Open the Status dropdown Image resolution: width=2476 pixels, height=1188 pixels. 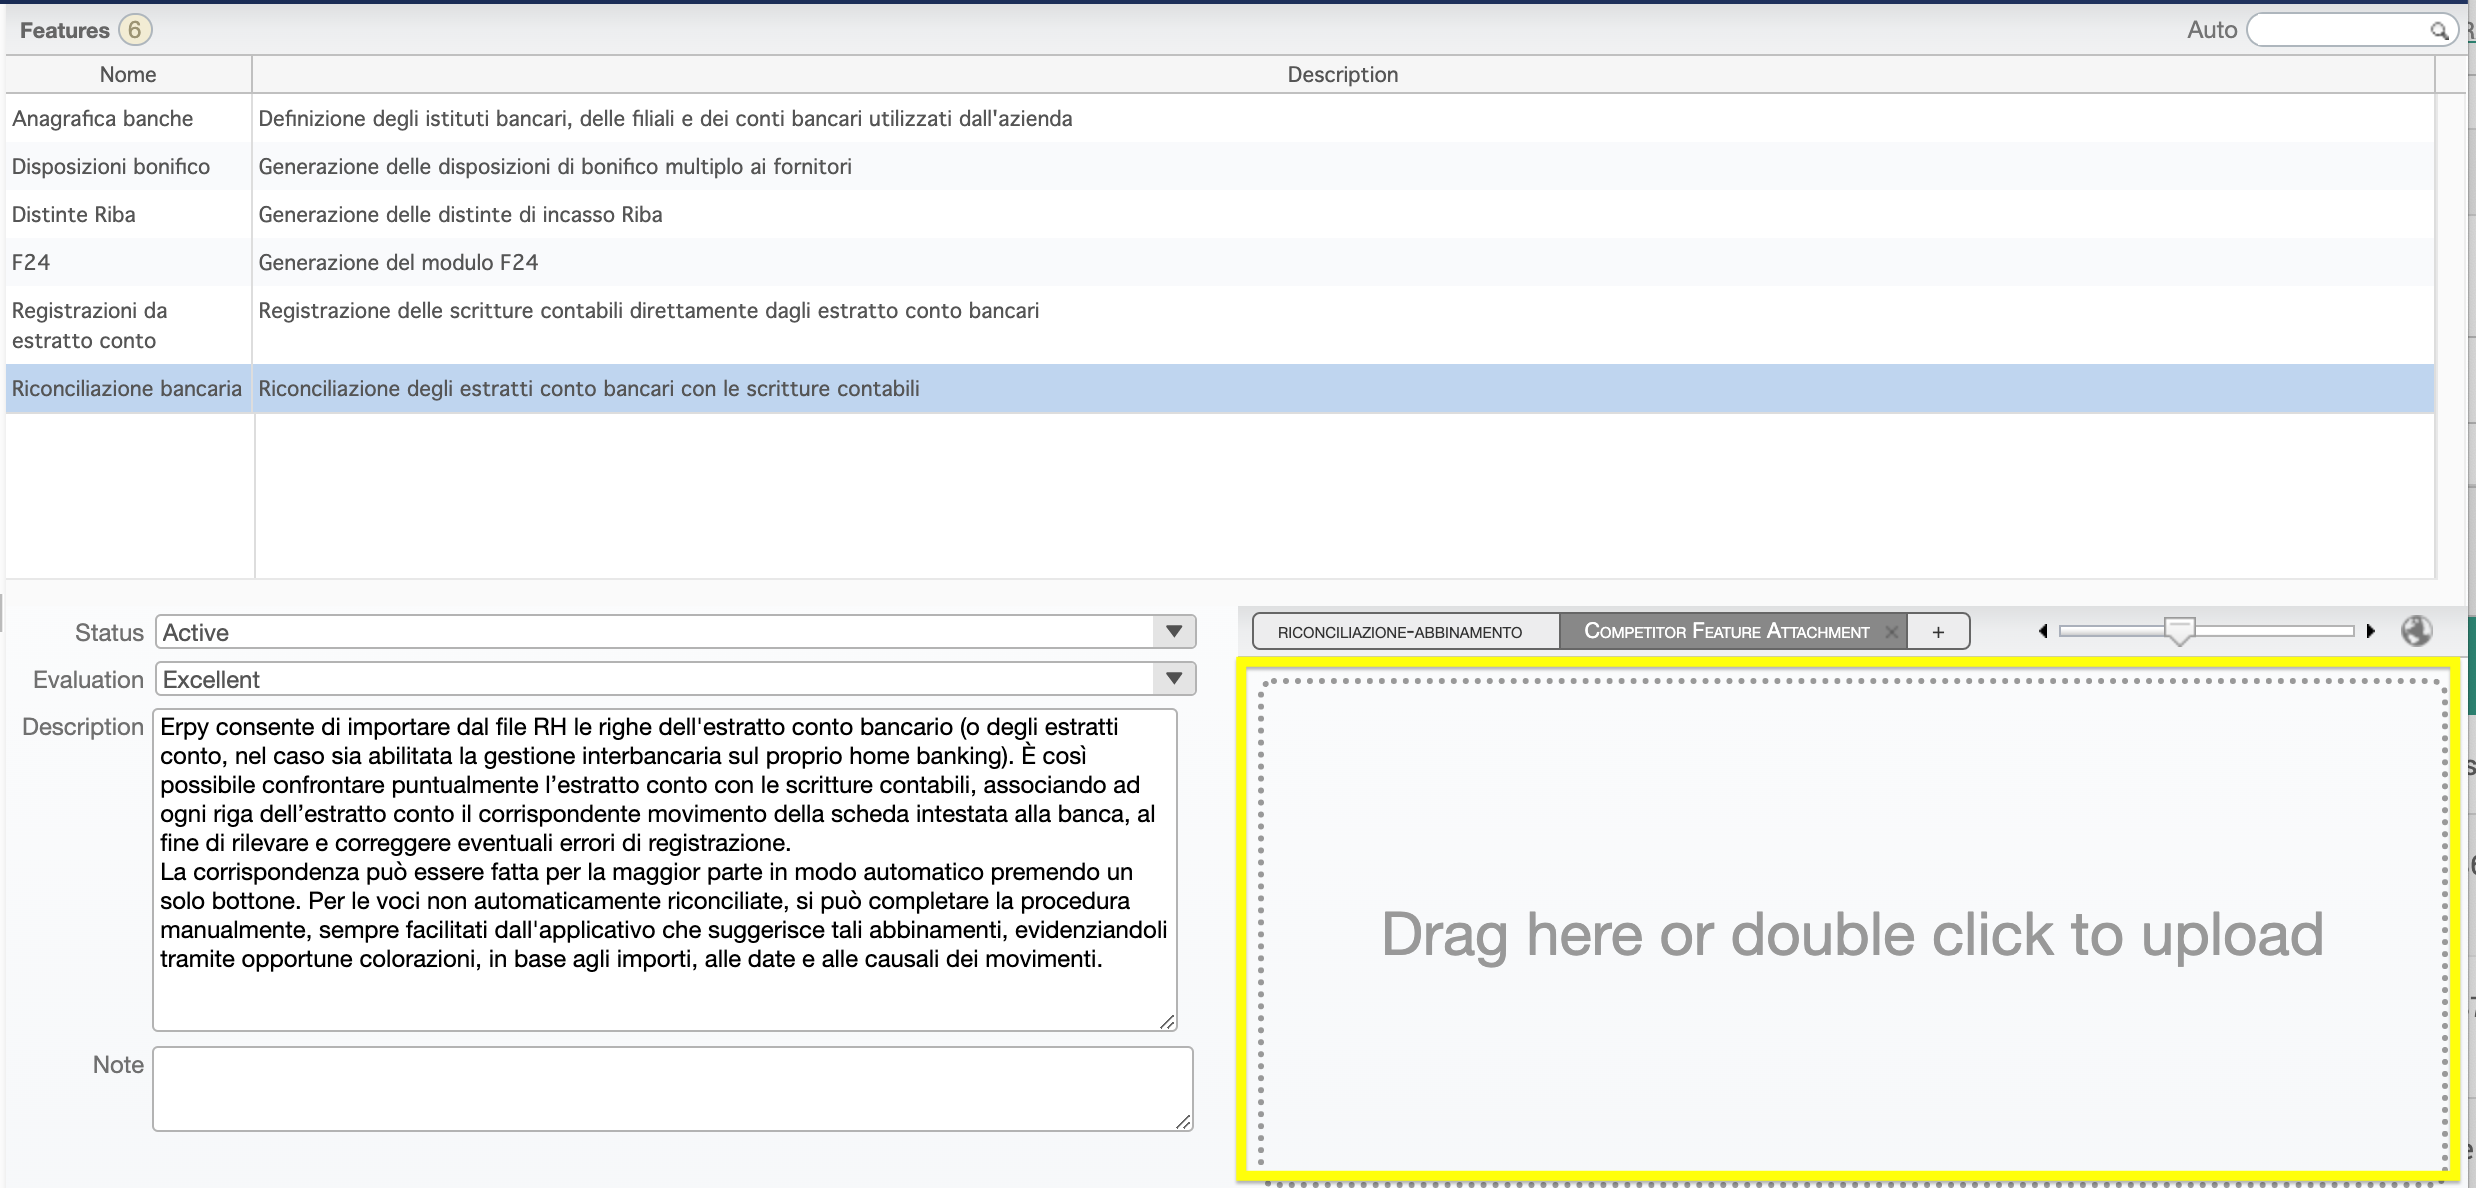[x=1174, y=631]
